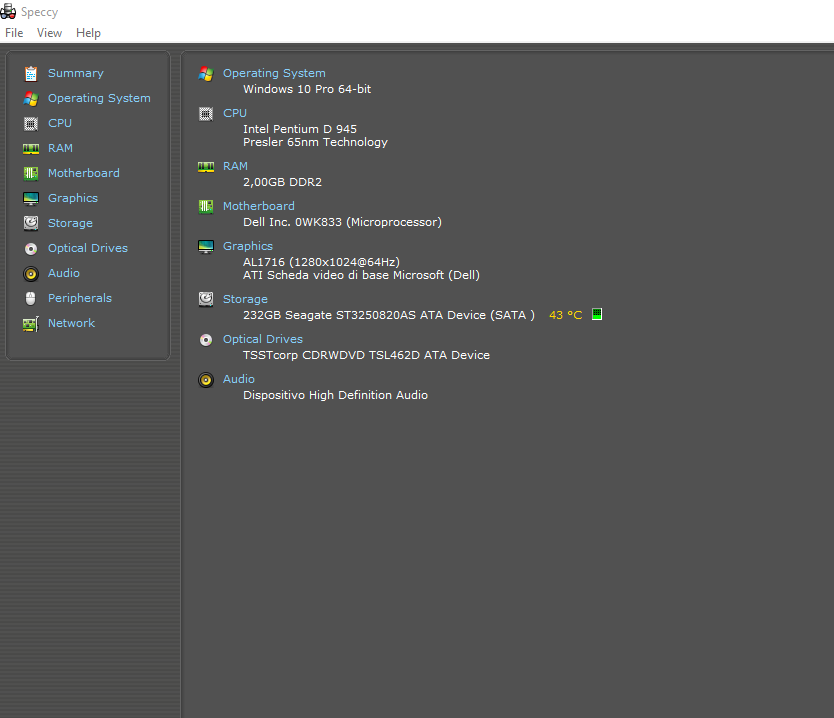Click the Optical Drives disc icon in sidebar

[x=31, y=248]
